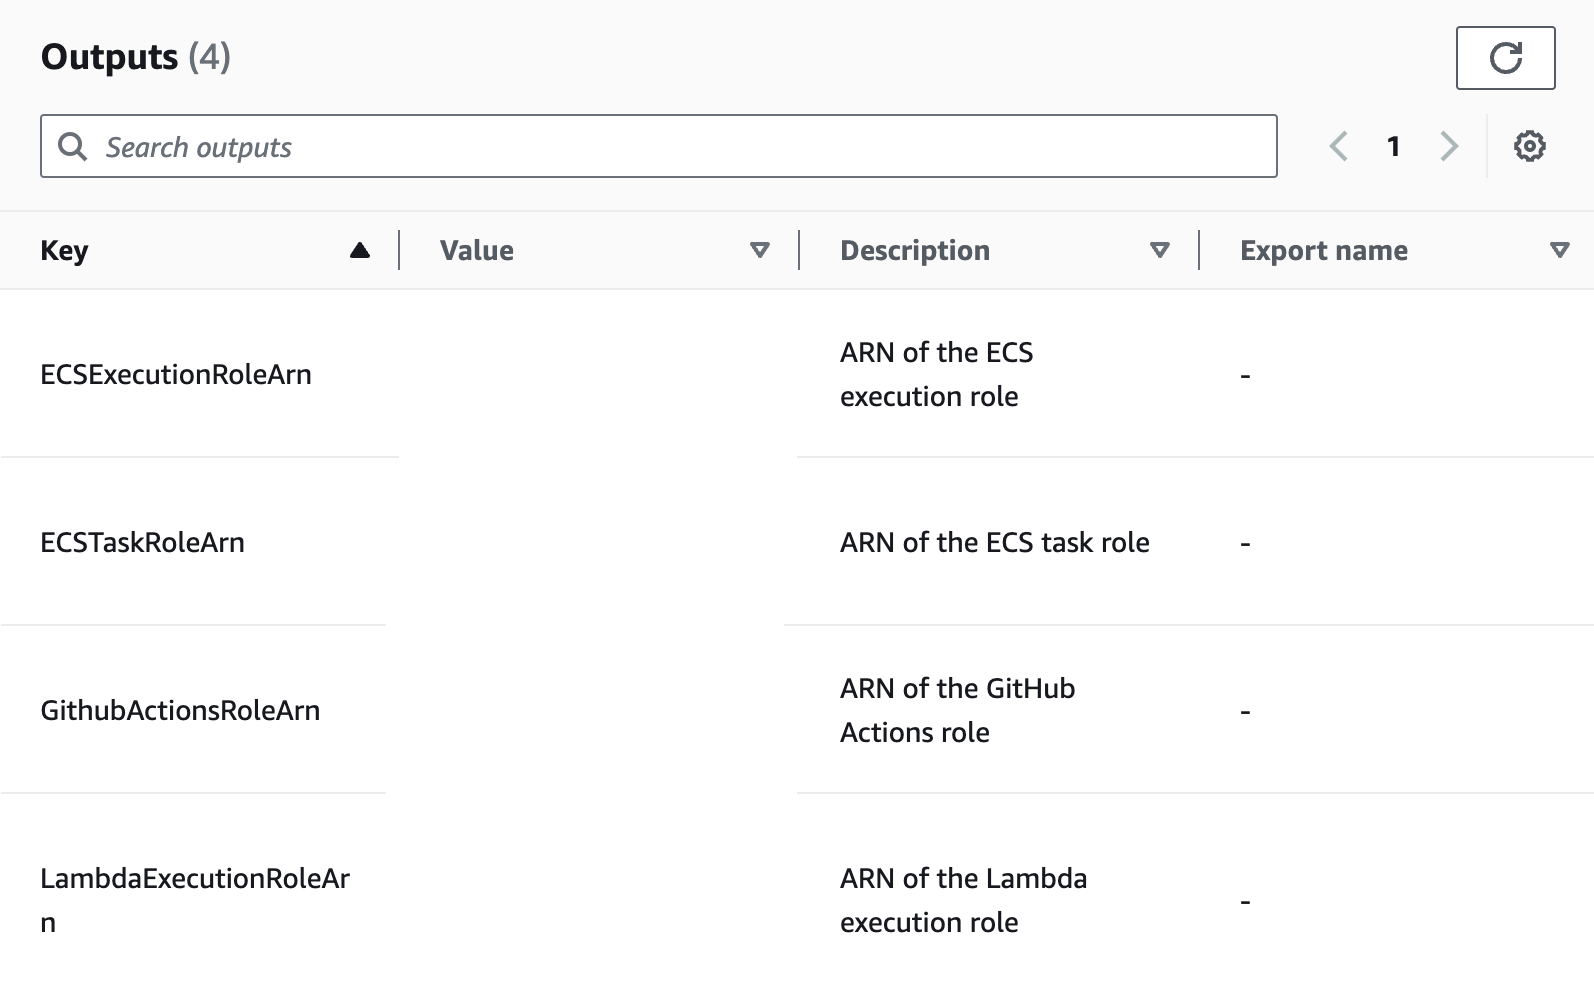Click the Outputs (4) heading
The width and height of the screenshot is (1594, 1004).
click(x=136, y=57)
